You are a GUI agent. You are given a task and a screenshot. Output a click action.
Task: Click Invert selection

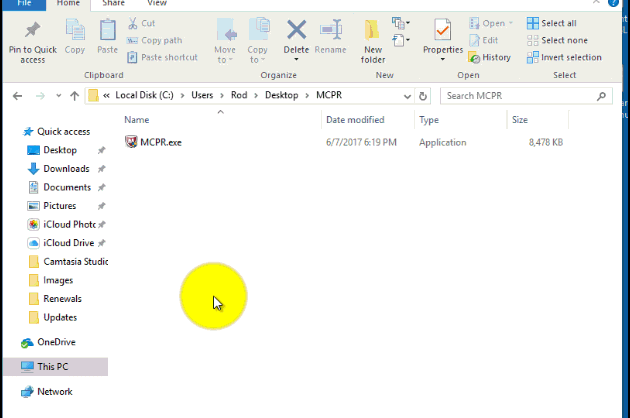point(564,57)
